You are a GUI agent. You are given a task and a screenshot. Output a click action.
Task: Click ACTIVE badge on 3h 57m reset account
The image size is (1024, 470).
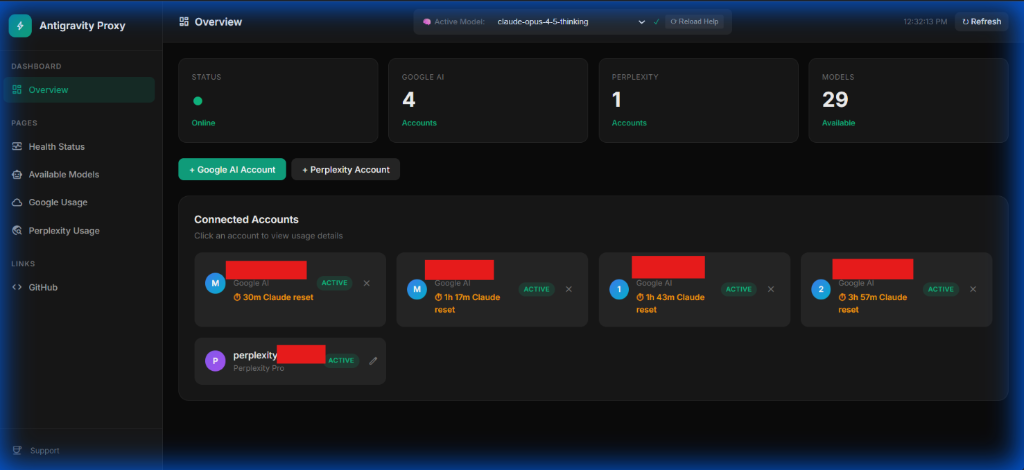pos(940,289)
